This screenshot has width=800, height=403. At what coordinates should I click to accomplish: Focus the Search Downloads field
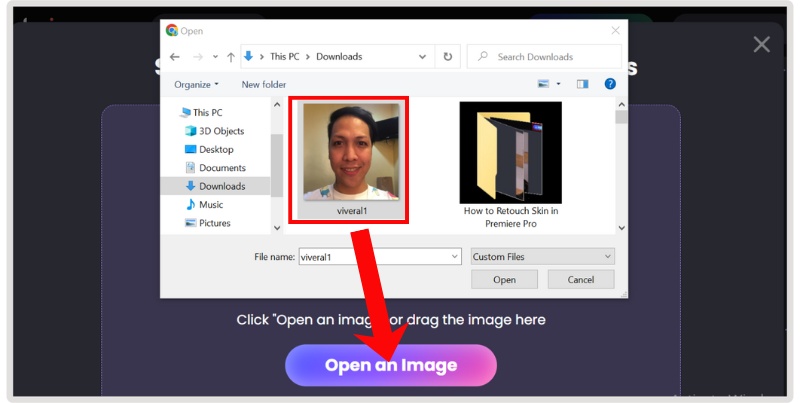tap(544, 57)
